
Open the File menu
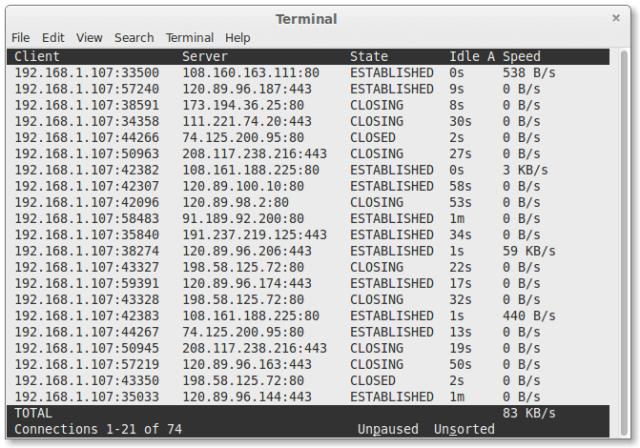coord(20,37)
